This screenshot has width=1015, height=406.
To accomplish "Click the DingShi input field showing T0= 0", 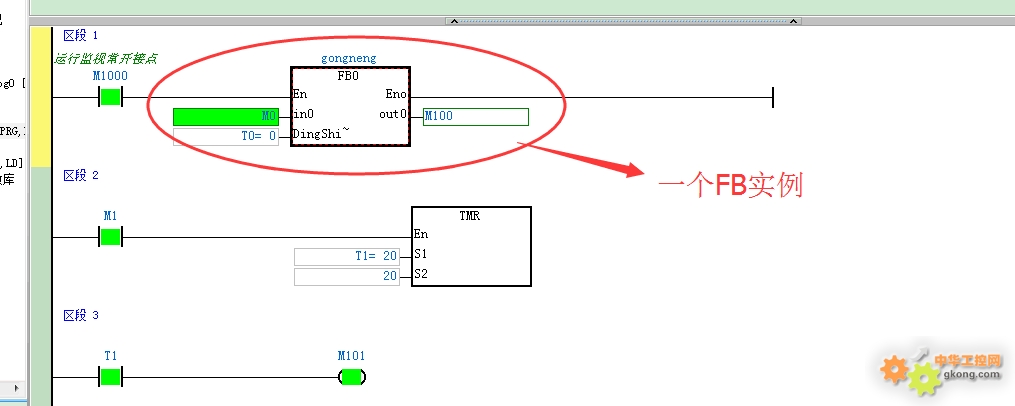I will [x=225, y=136].
